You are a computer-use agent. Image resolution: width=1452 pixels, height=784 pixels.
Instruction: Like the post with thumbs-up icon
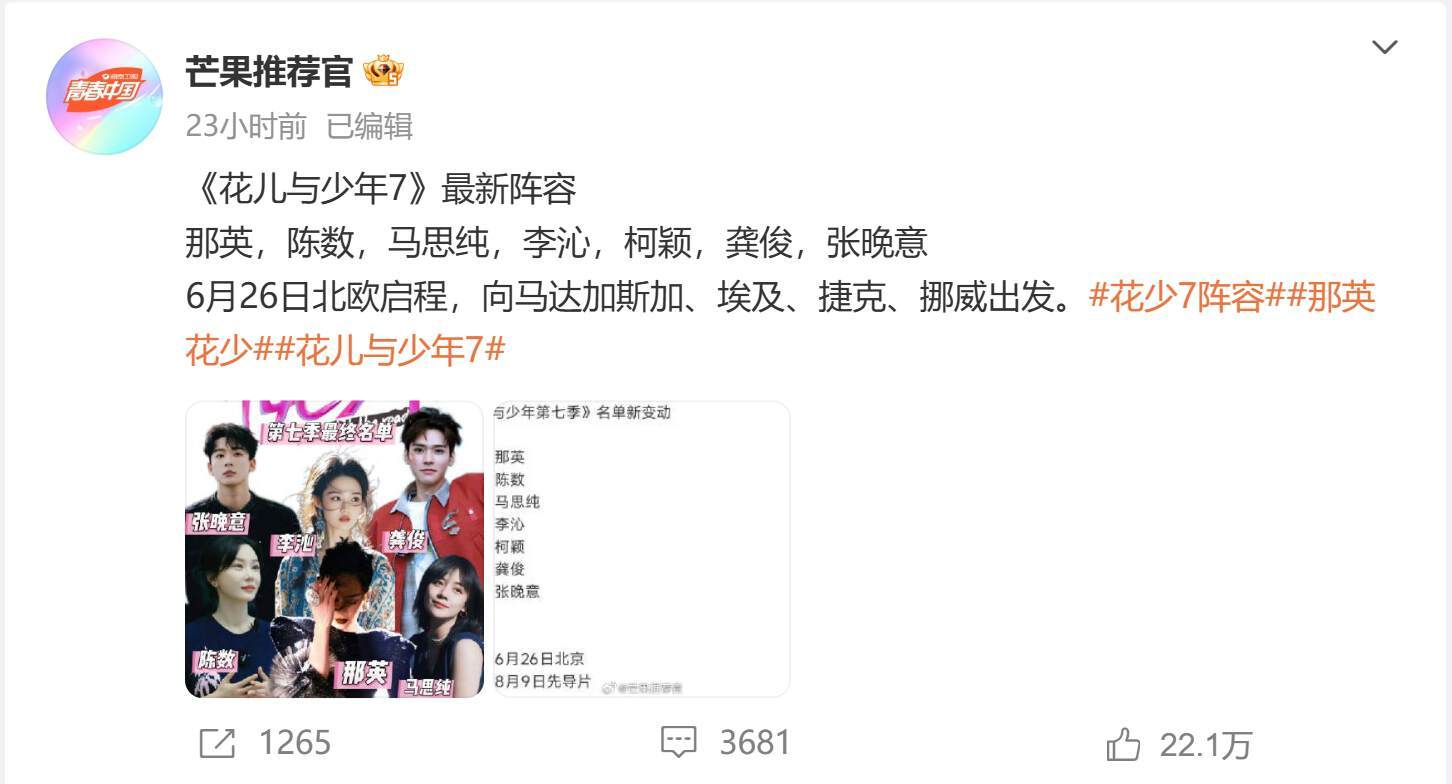[x=1124, y=744]
